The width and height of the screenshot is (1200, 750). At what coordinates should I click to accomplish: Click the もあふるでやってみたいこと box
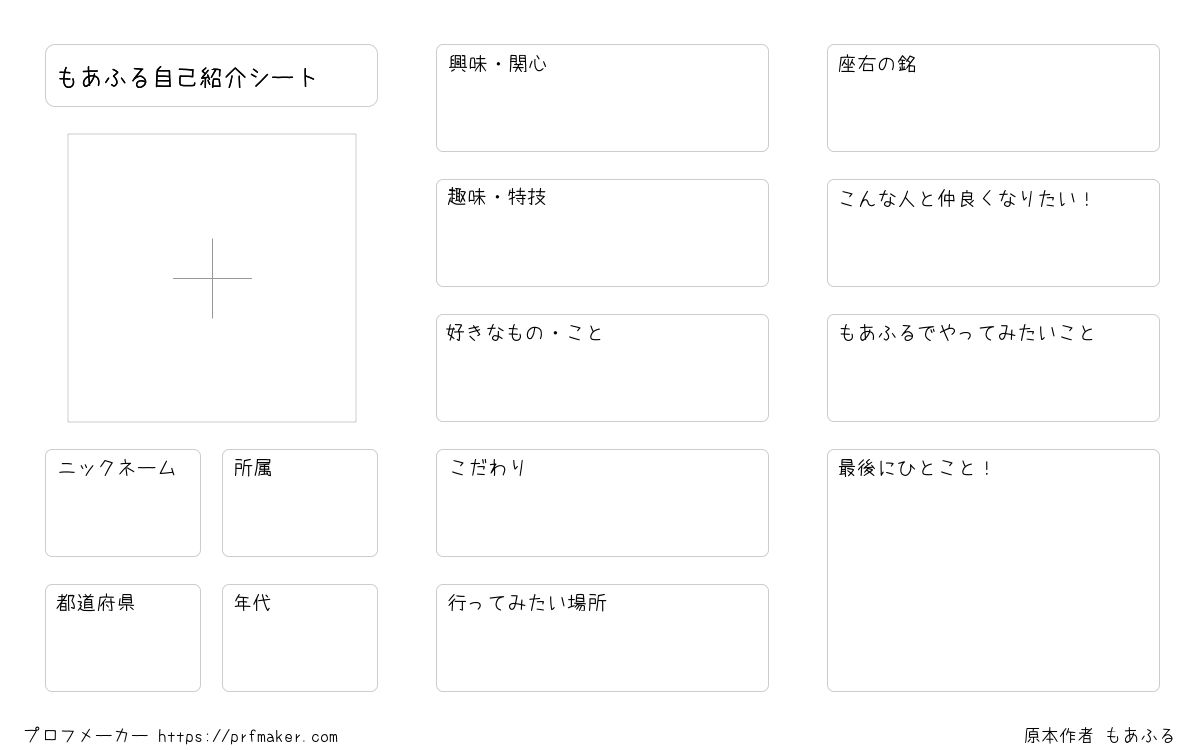(993, 368)
